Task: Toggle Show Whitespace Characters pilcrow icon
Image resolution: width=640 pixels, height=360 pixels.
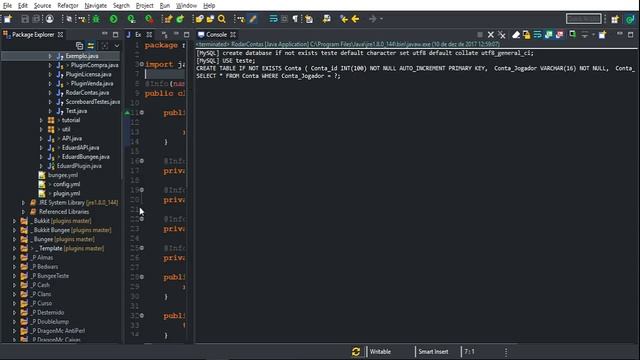Action: pos(295,19)
